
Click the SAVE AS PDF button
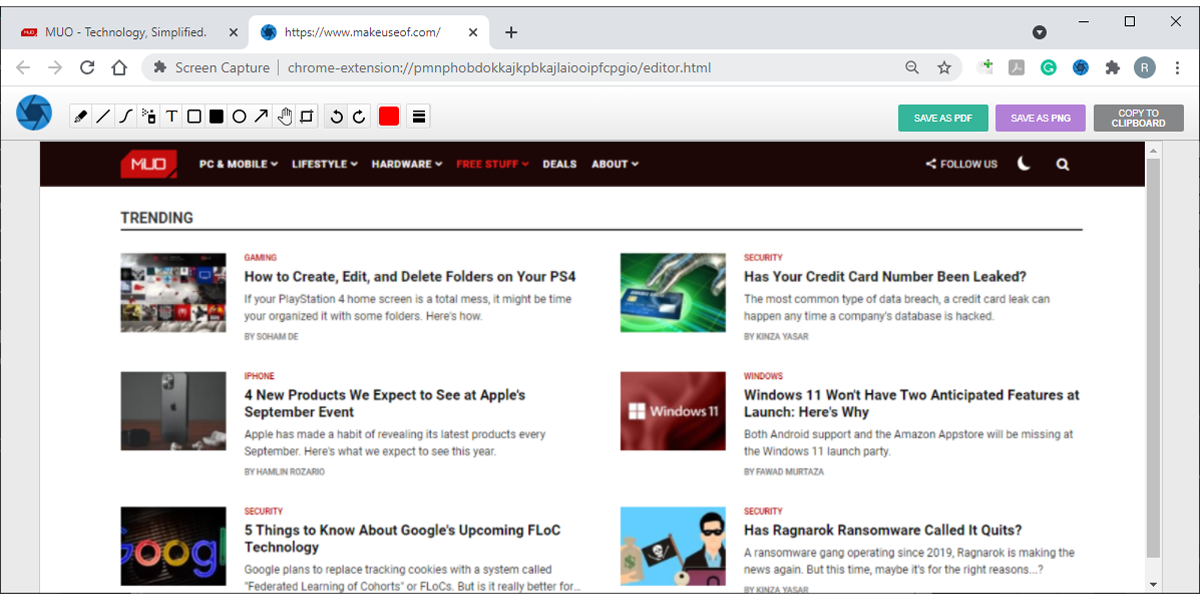942,117
